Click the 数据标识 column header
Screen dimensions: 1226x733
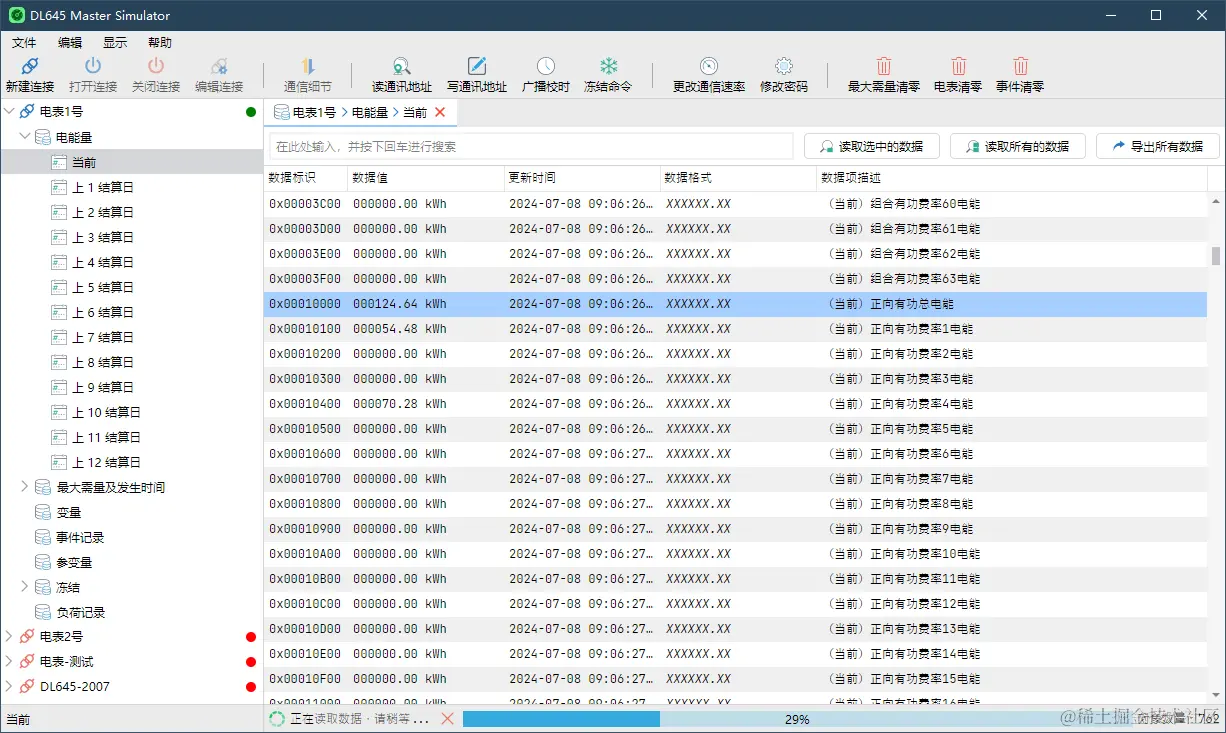coord(306,178)
